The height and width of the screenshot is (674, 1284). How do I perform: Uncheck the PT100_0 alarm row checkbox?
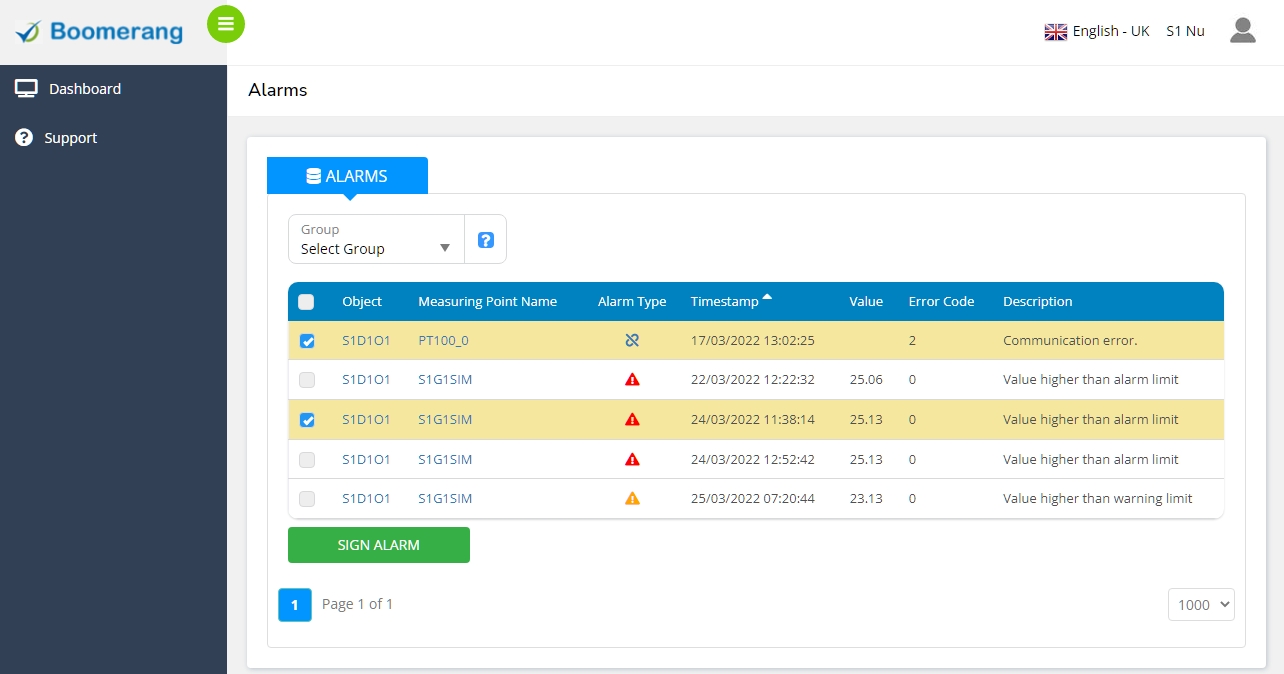[307, 341]
